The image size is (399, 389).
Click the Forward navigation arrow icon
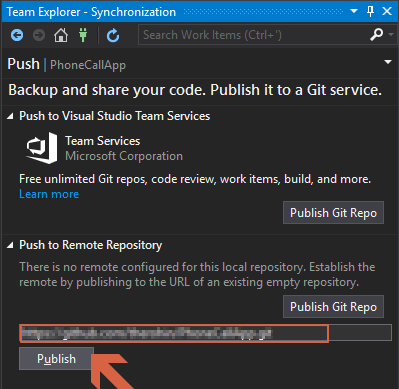39,35
